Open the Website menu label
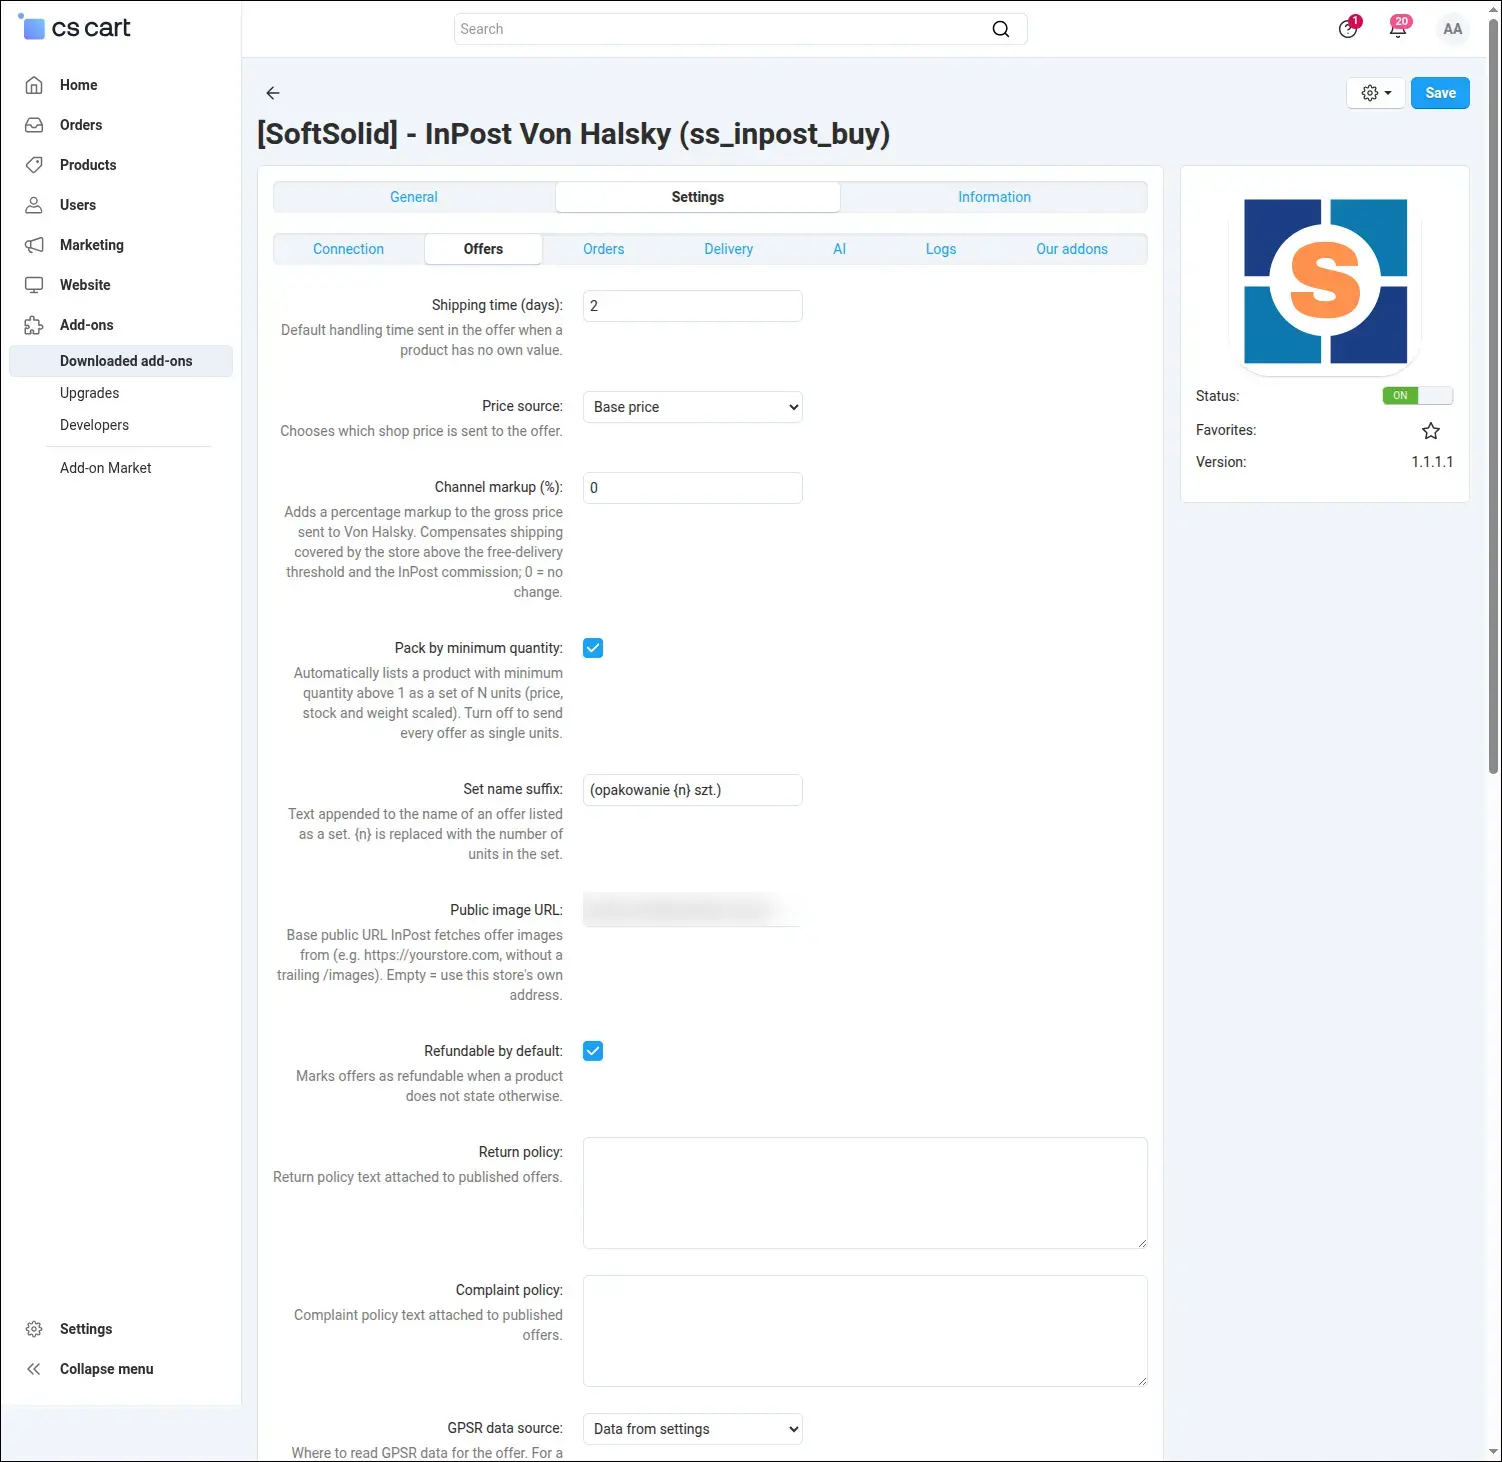Screen dimensions: 1502x1462 pos(85,285)
